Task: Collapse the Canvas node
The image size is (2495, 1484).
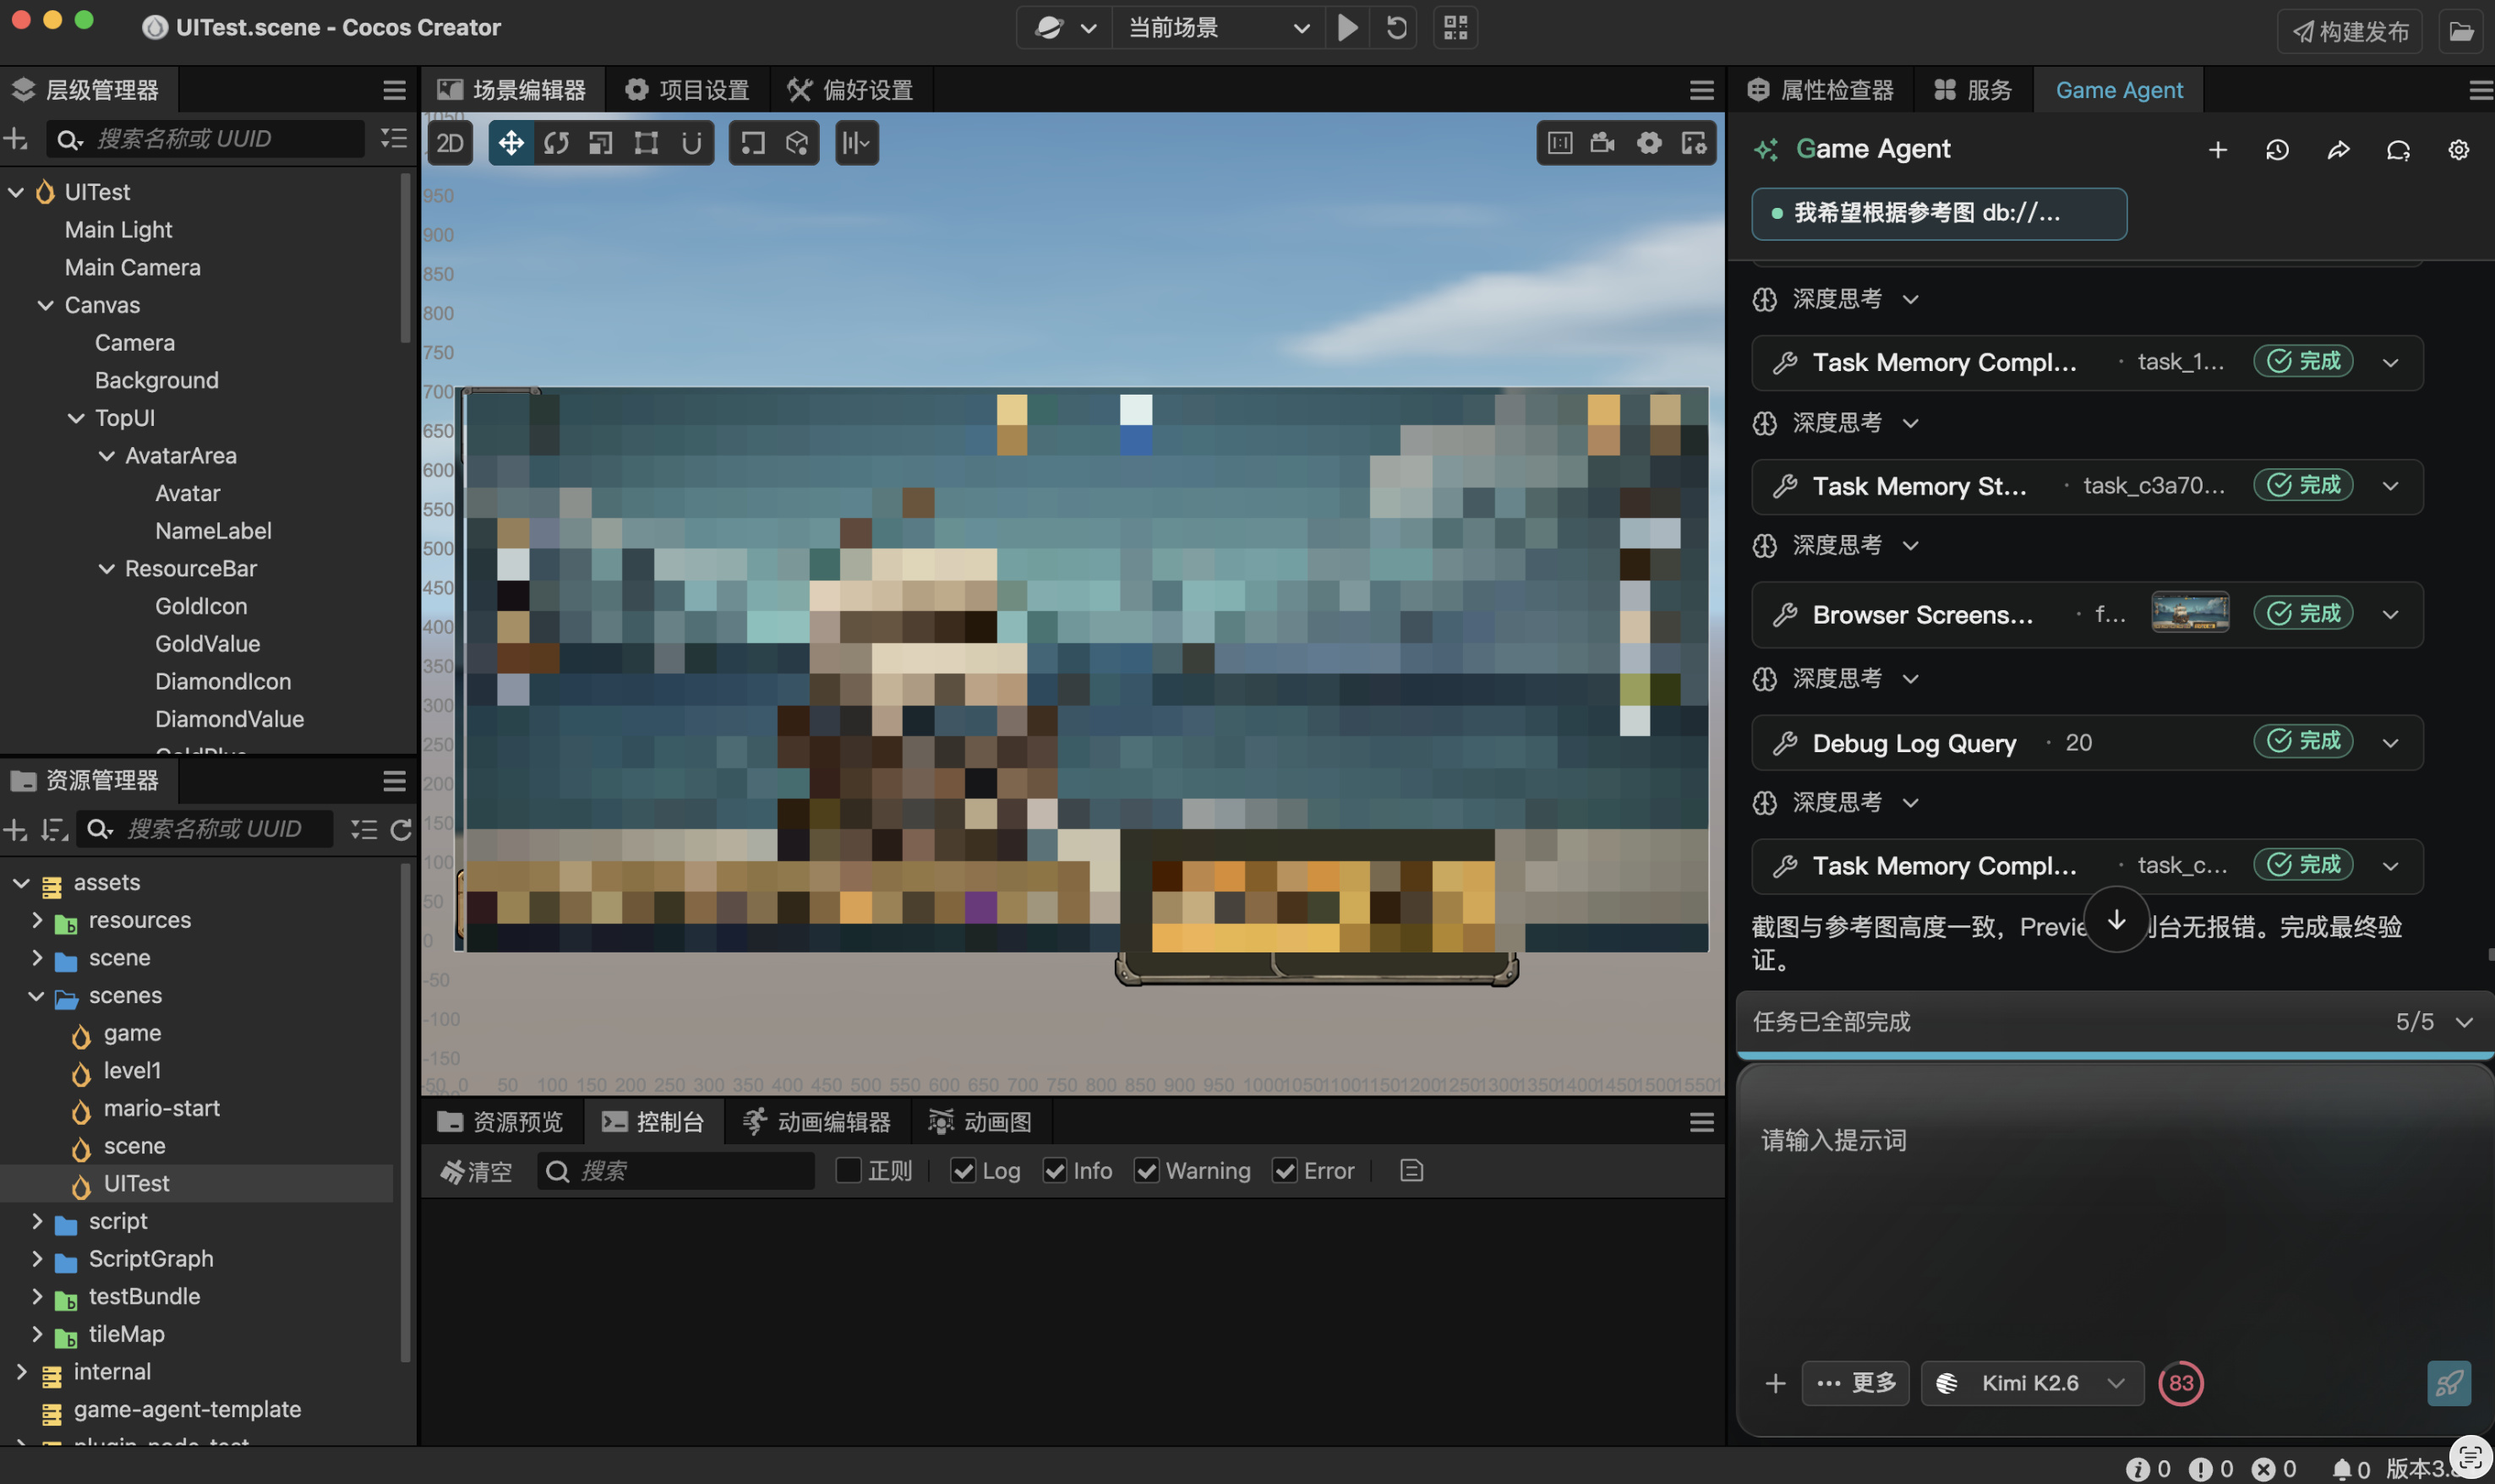Action: click(x=46, y=305)
